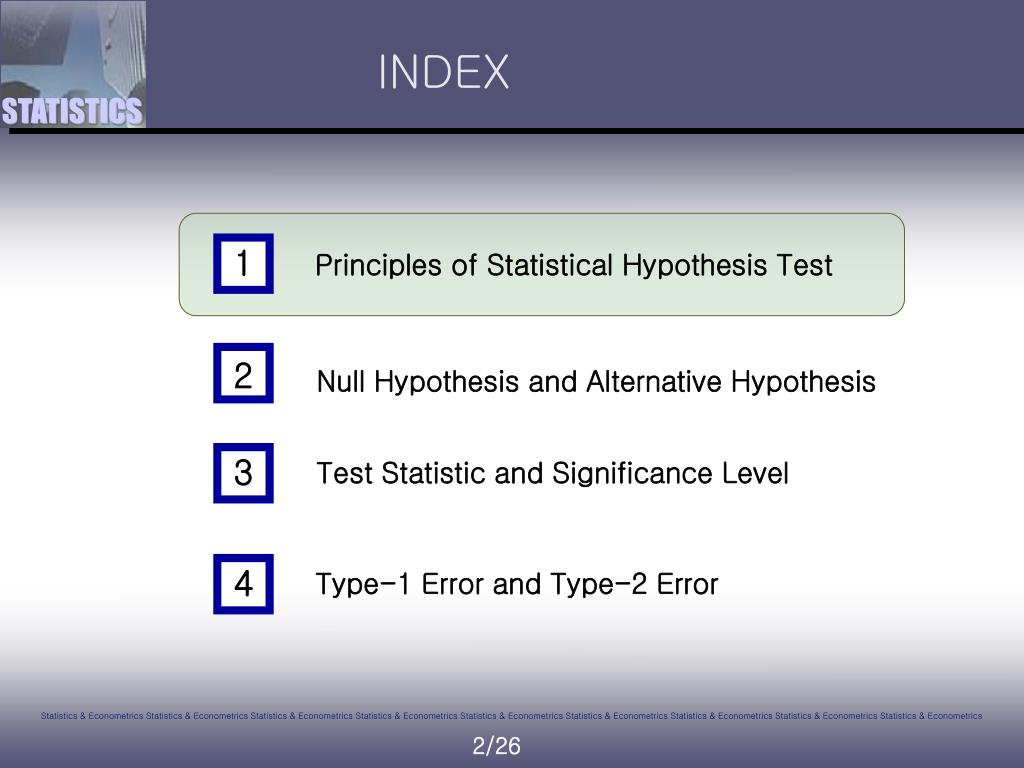Click the INDEX slide title
This screenshot has width=1024, height=768.
pos(444,71)
